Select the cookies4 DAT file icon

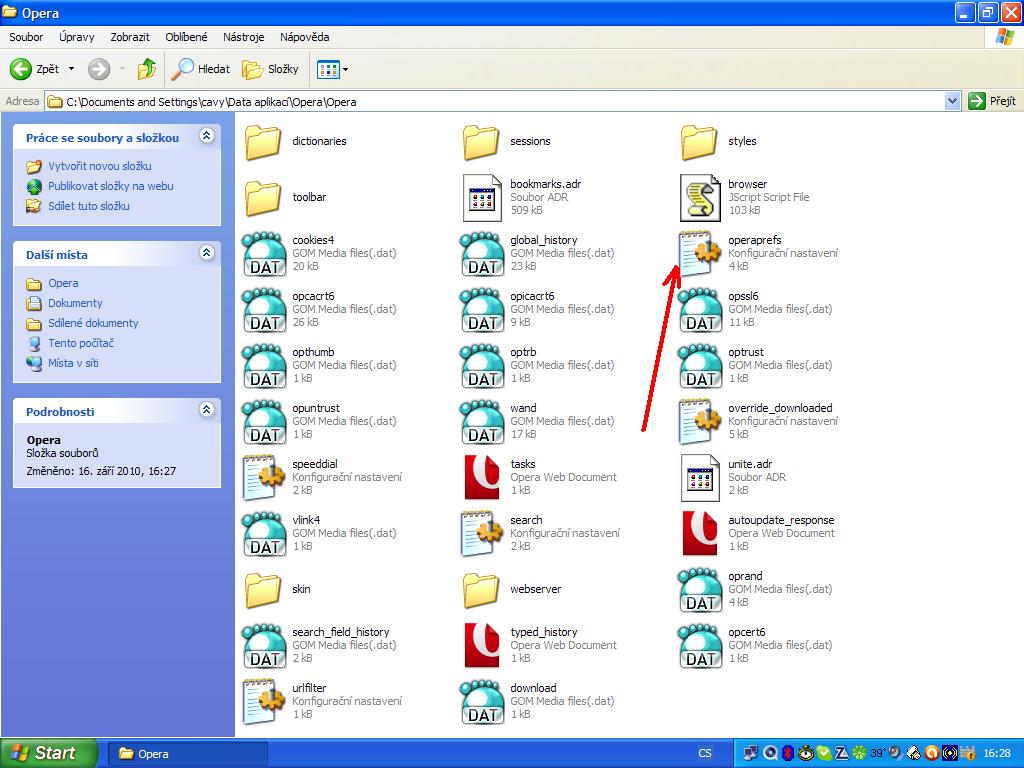[264, 254]
